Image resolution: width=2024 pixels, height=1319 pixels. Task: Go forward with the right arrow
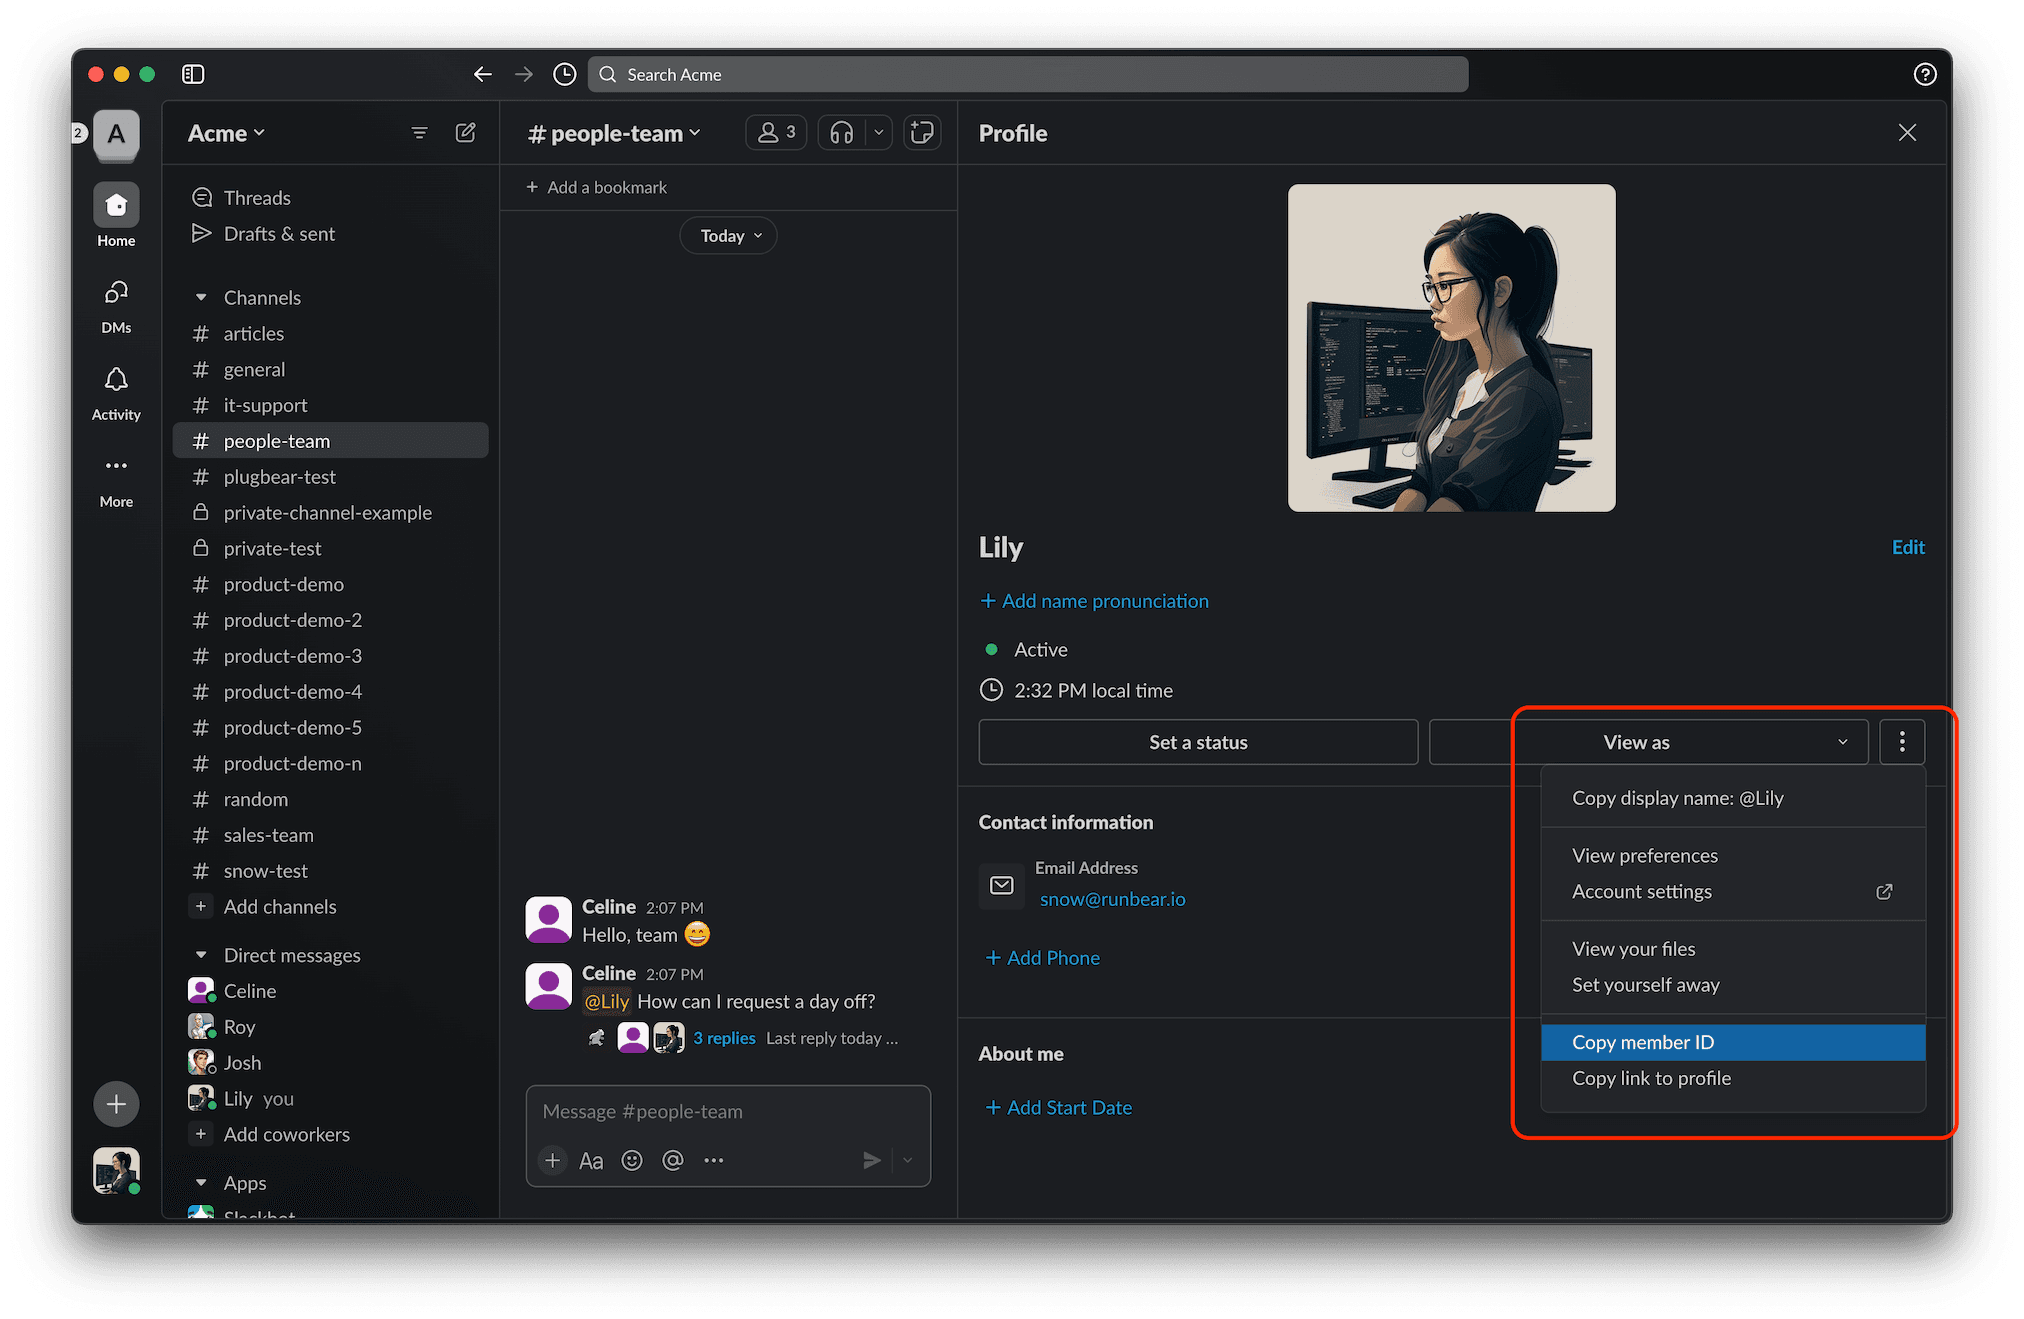click(x=524, y=74)
